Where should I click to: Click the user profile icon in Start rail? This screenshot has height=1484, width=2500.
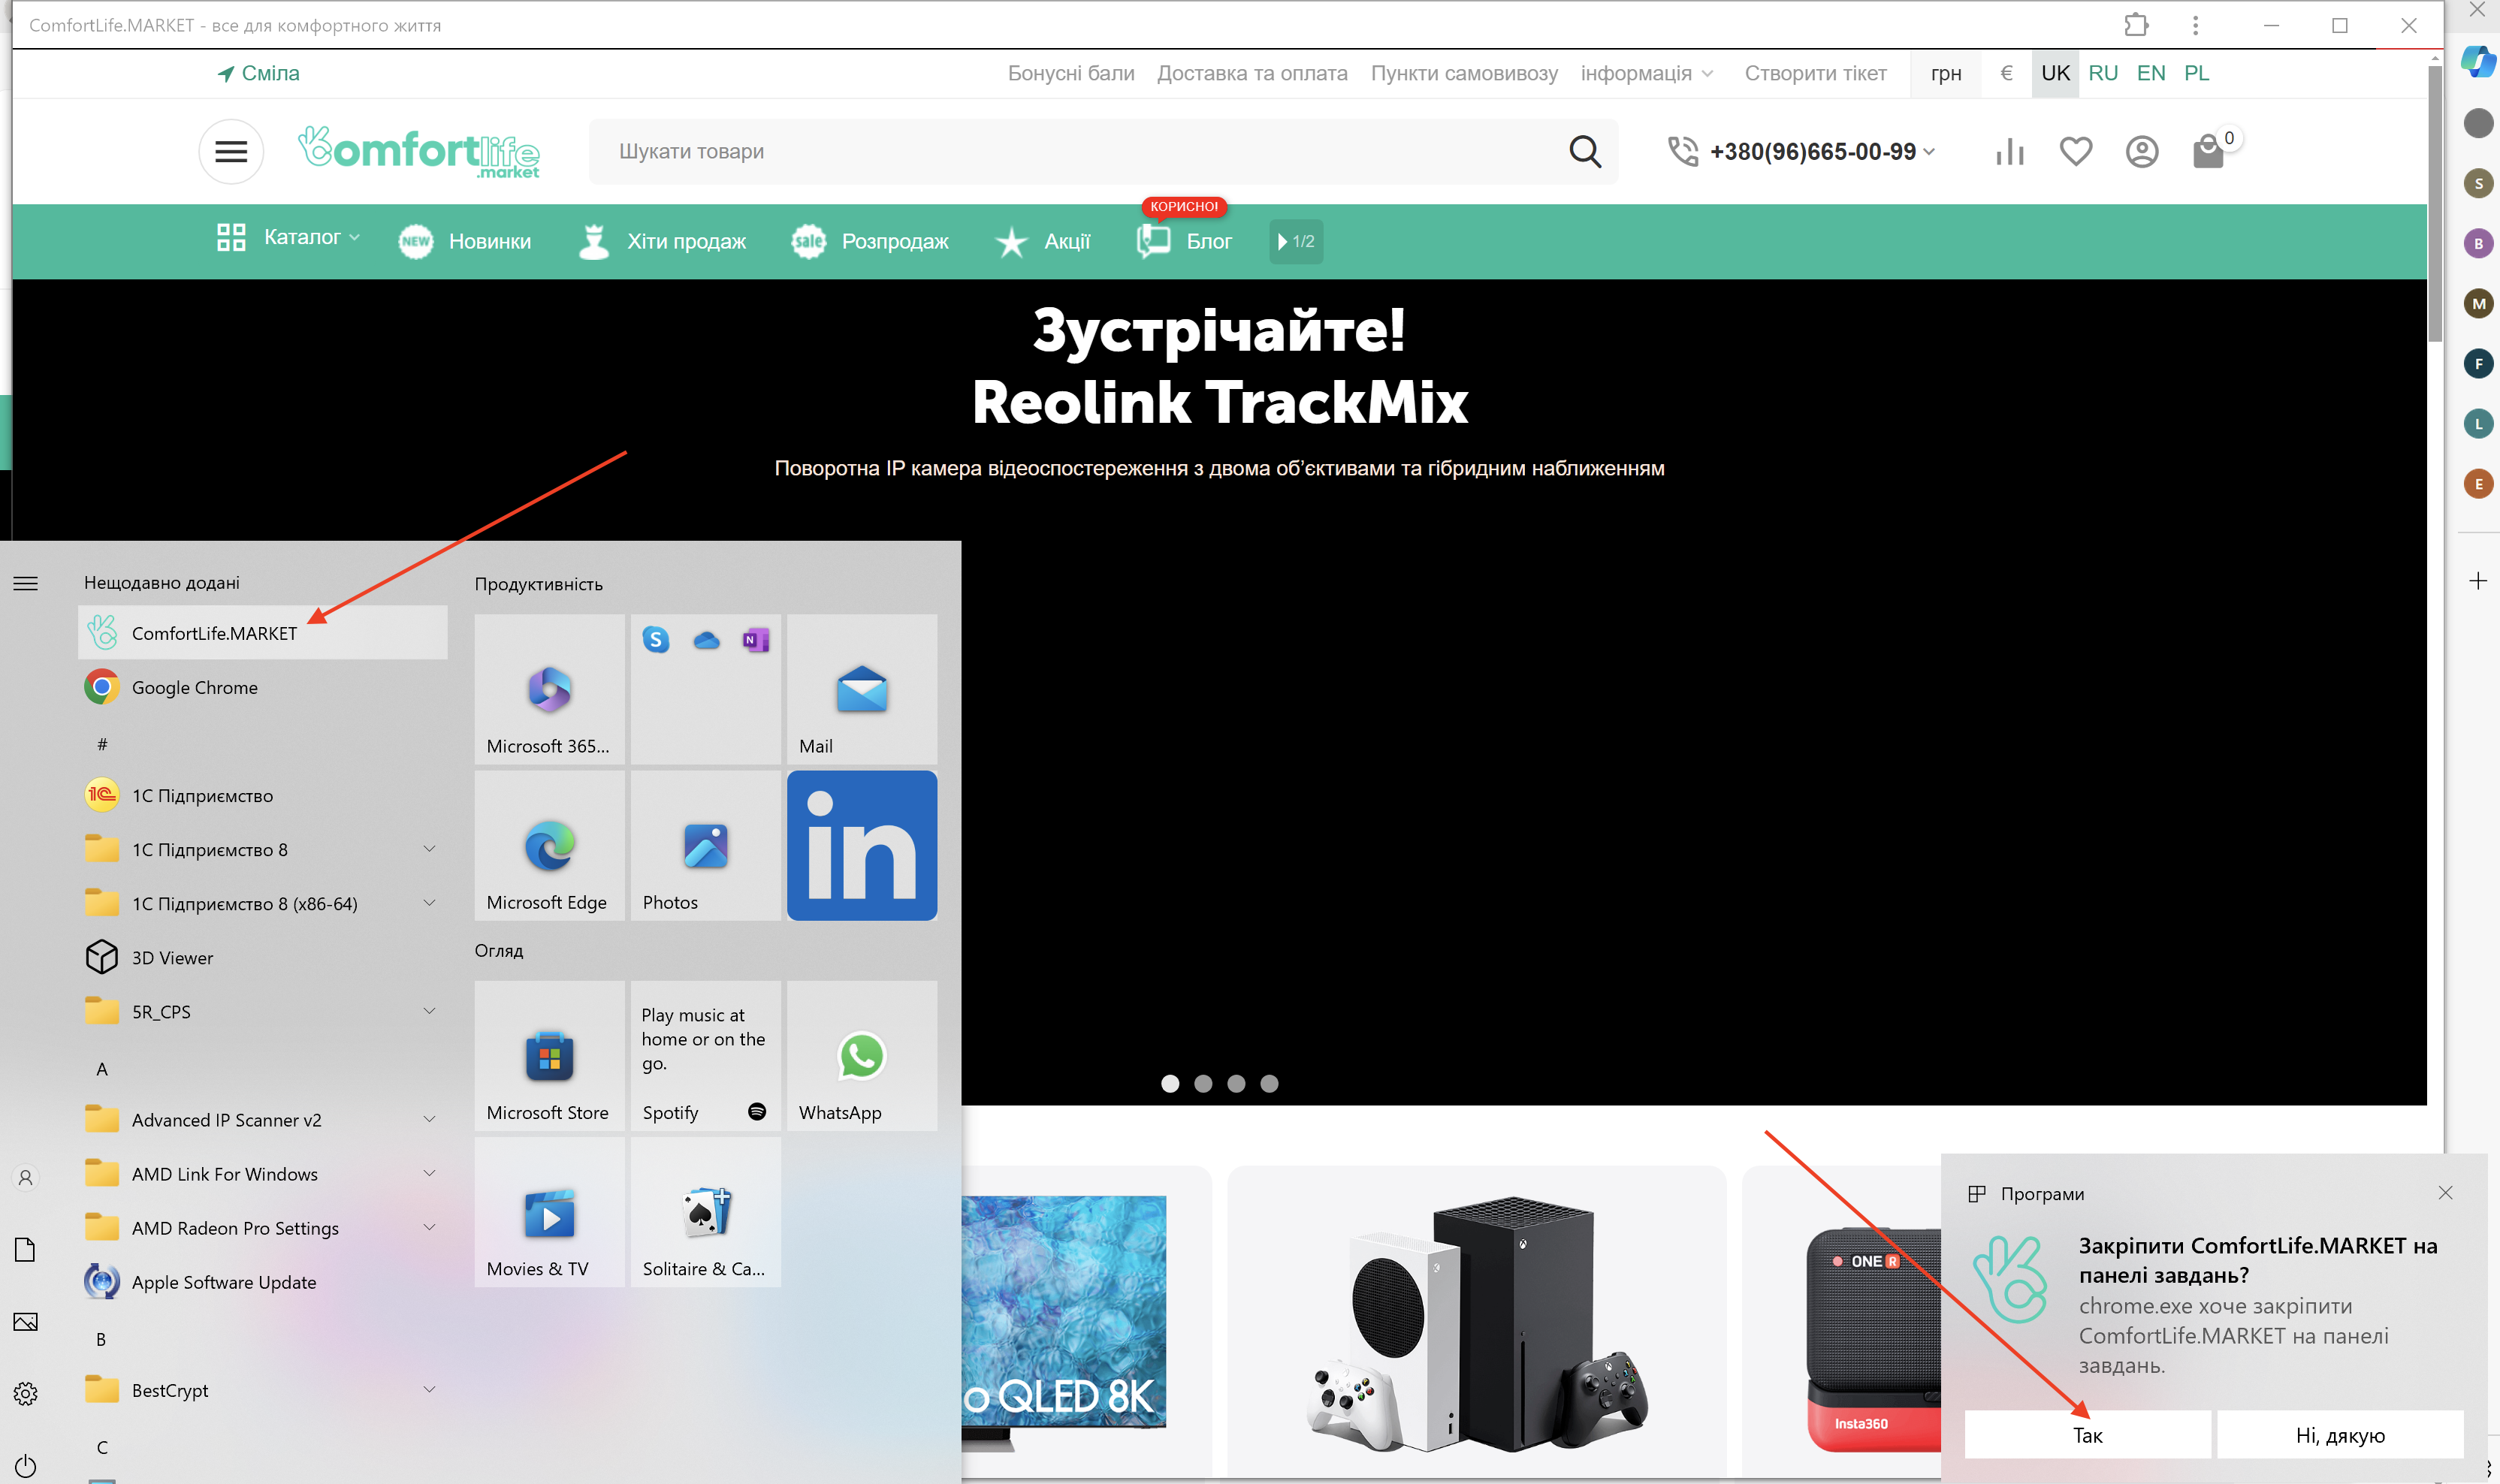[25, 1177]
